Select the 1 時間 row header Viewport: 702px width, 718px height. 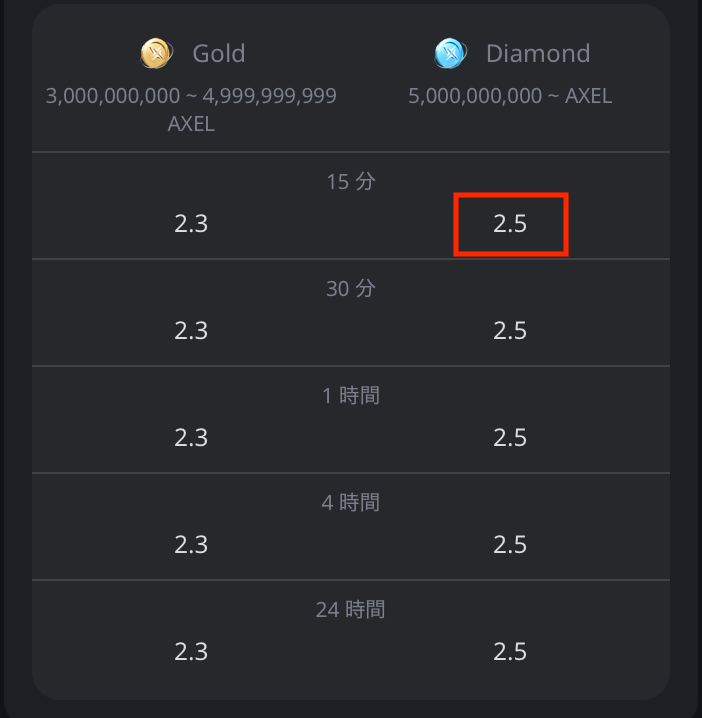(351, 395)
